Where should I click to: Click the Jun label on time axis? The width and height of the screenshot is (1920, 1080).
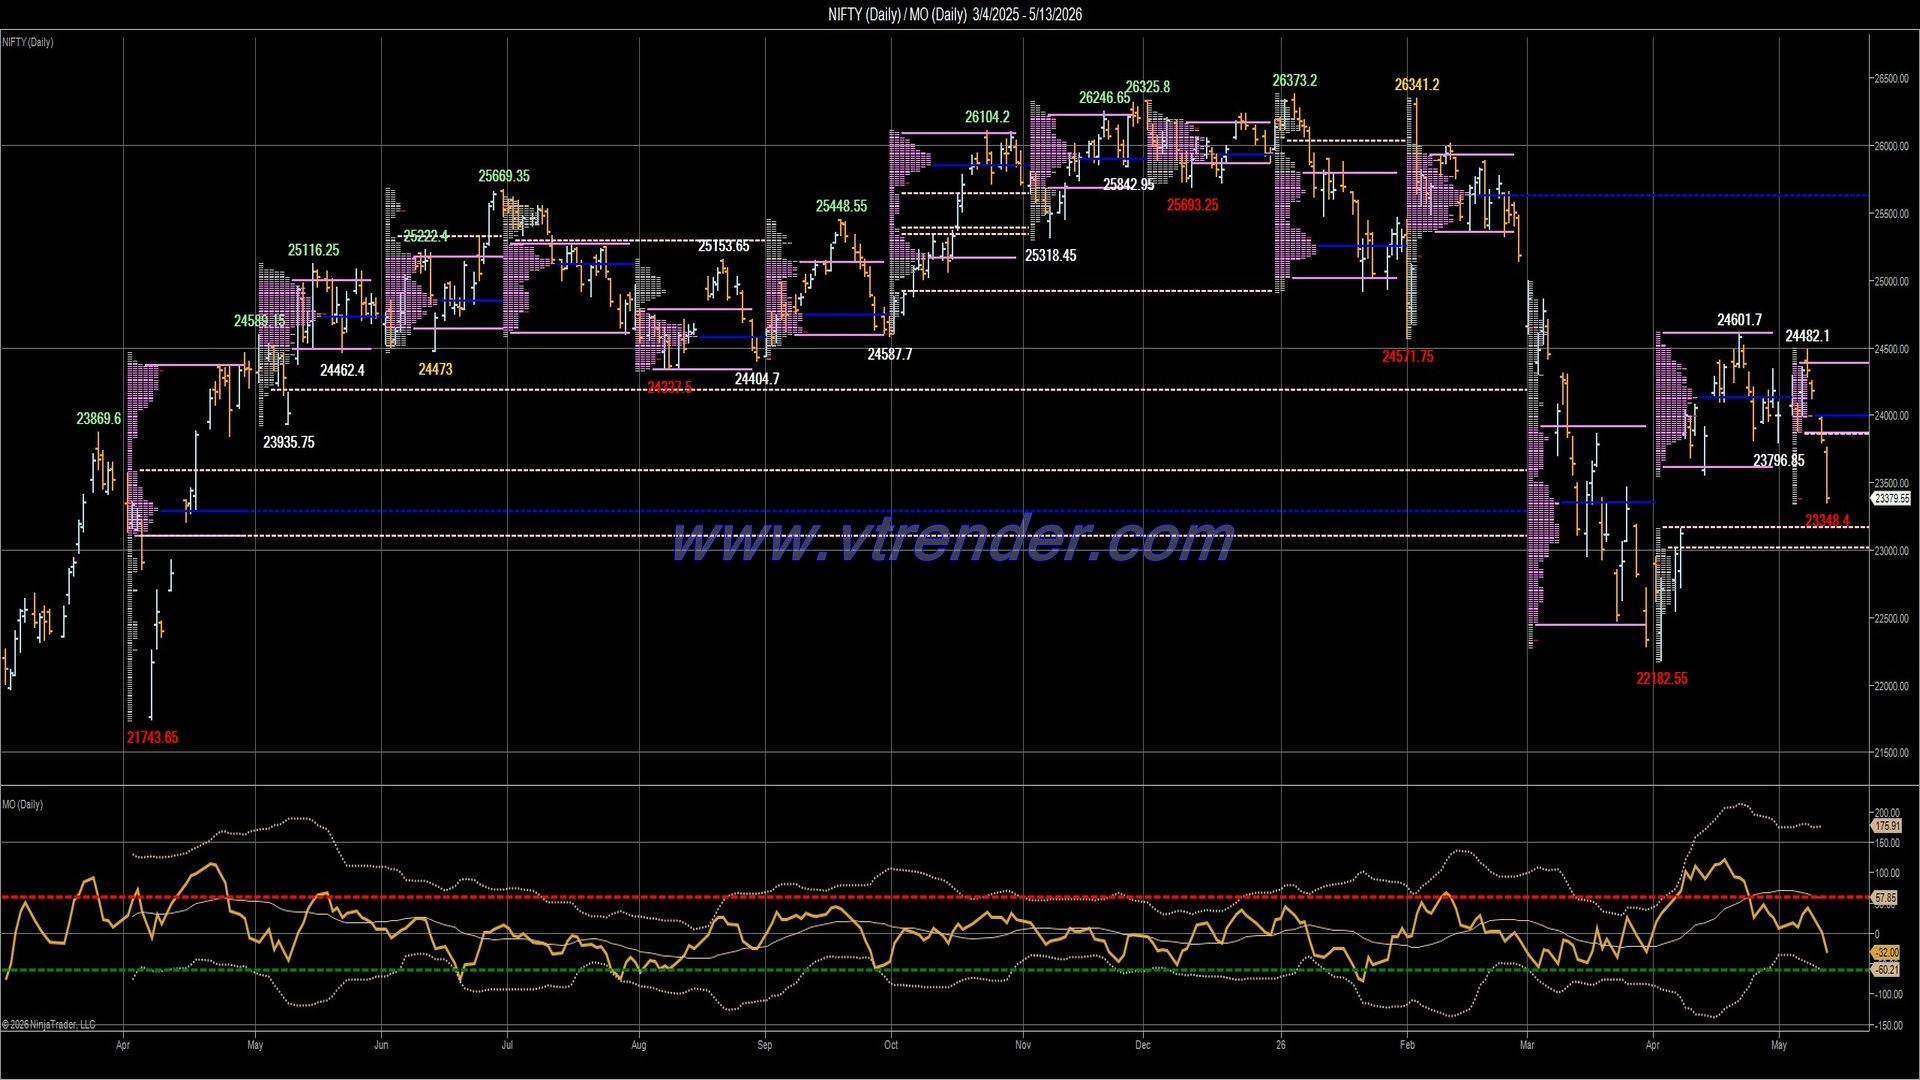point(381,1045)
